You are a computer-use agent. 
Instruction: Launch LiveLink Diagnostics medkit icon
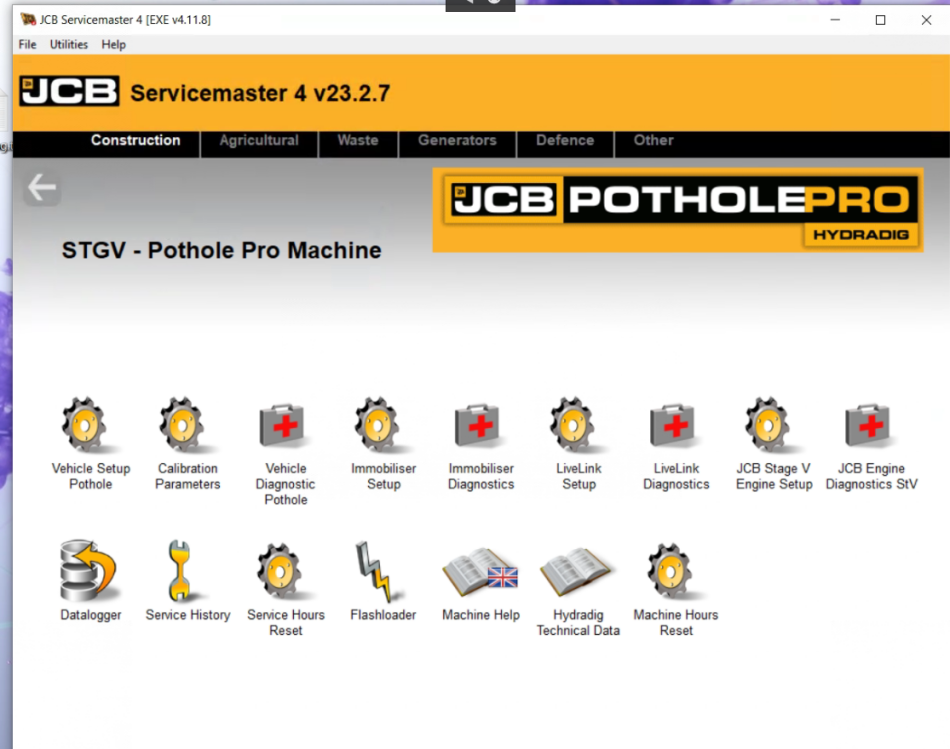[674, 425]
